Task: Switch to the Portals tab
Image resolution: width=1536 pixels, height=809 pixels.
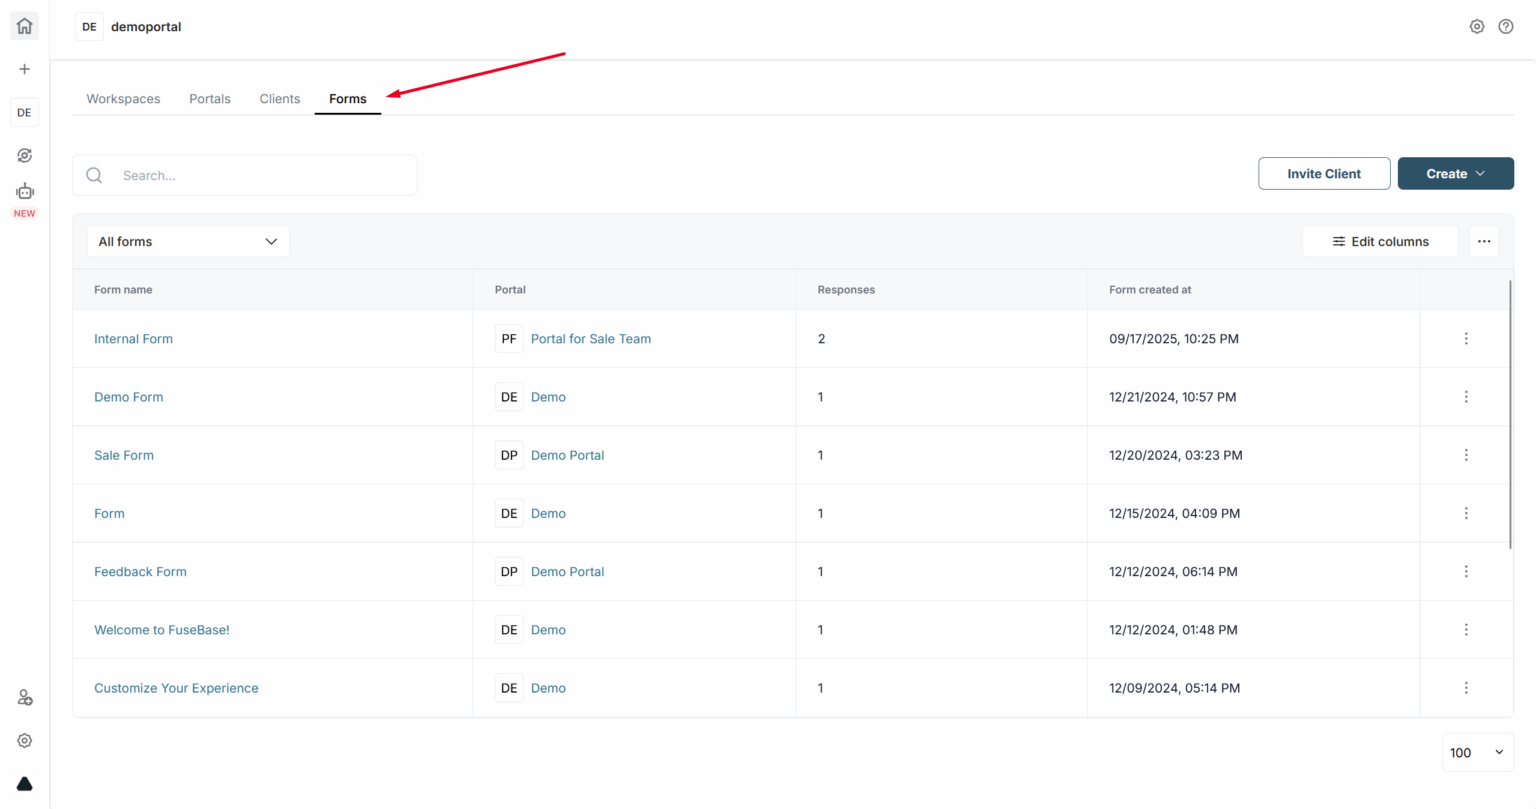Action: [209, 98]
